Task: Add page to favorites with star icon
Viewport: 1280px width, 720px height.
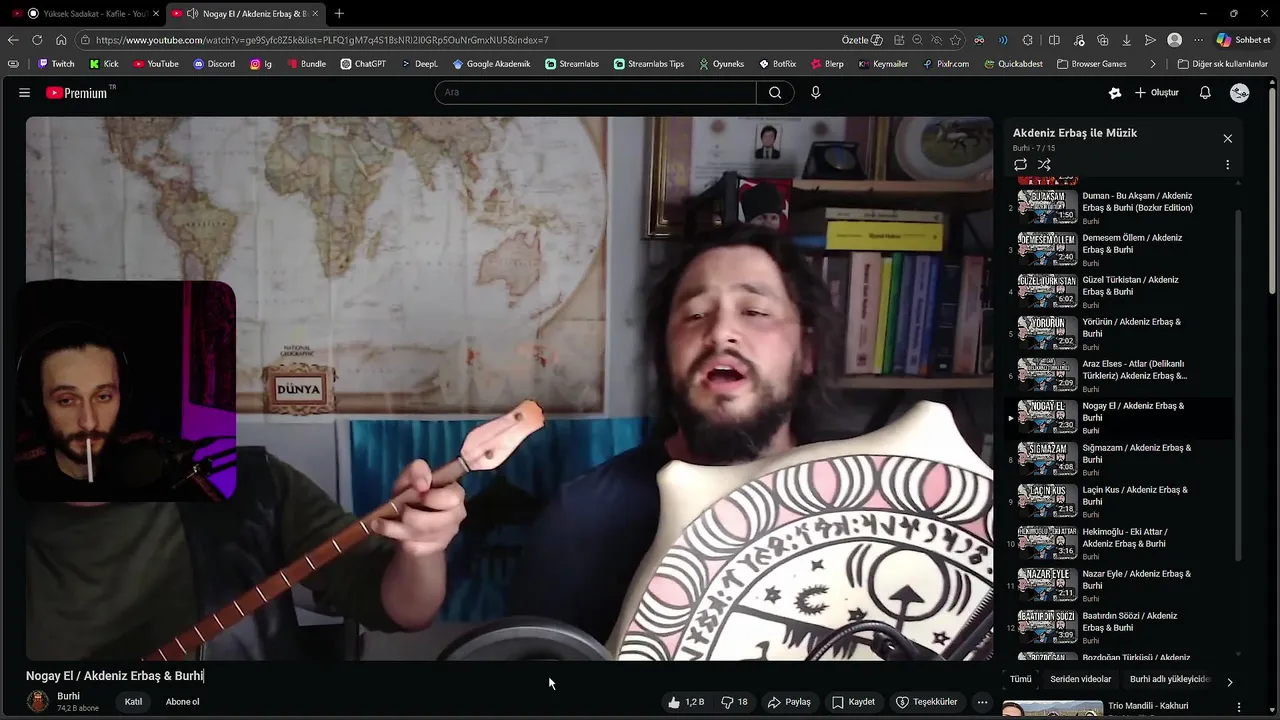Action: click(955, 40)
